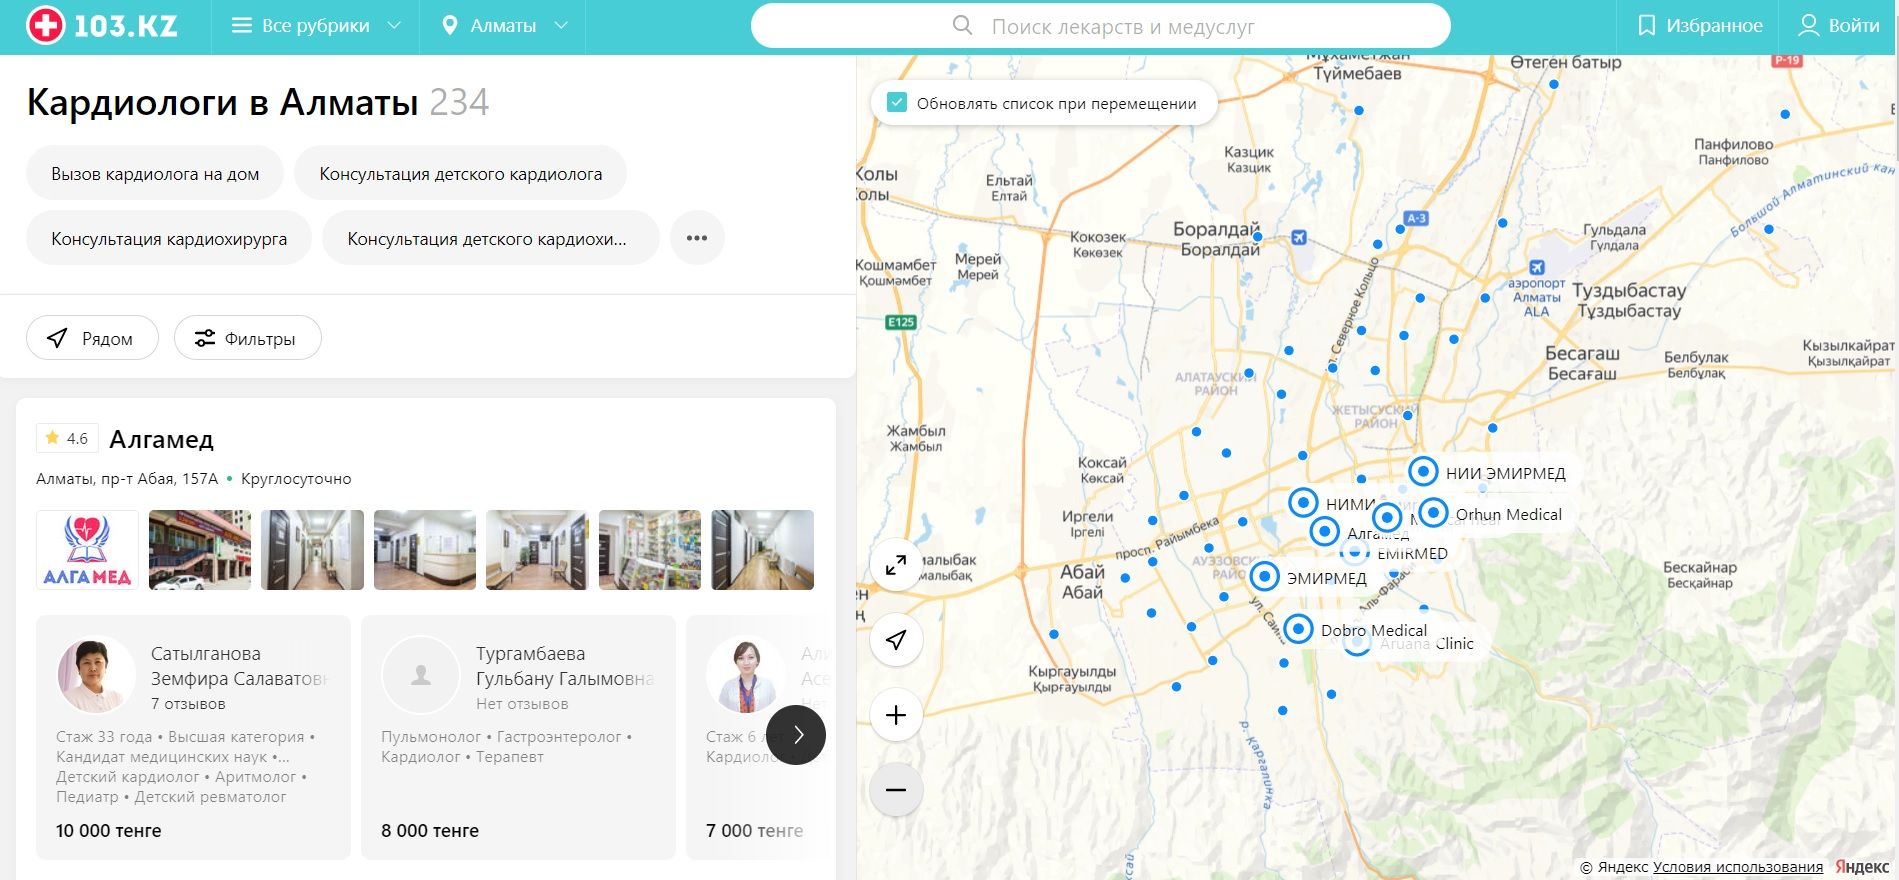Toggle 'Обновлять список при перемещении' checkbox
This screenshot has width=1899, height=880.
pyautogui.click(x=897, y=103)
